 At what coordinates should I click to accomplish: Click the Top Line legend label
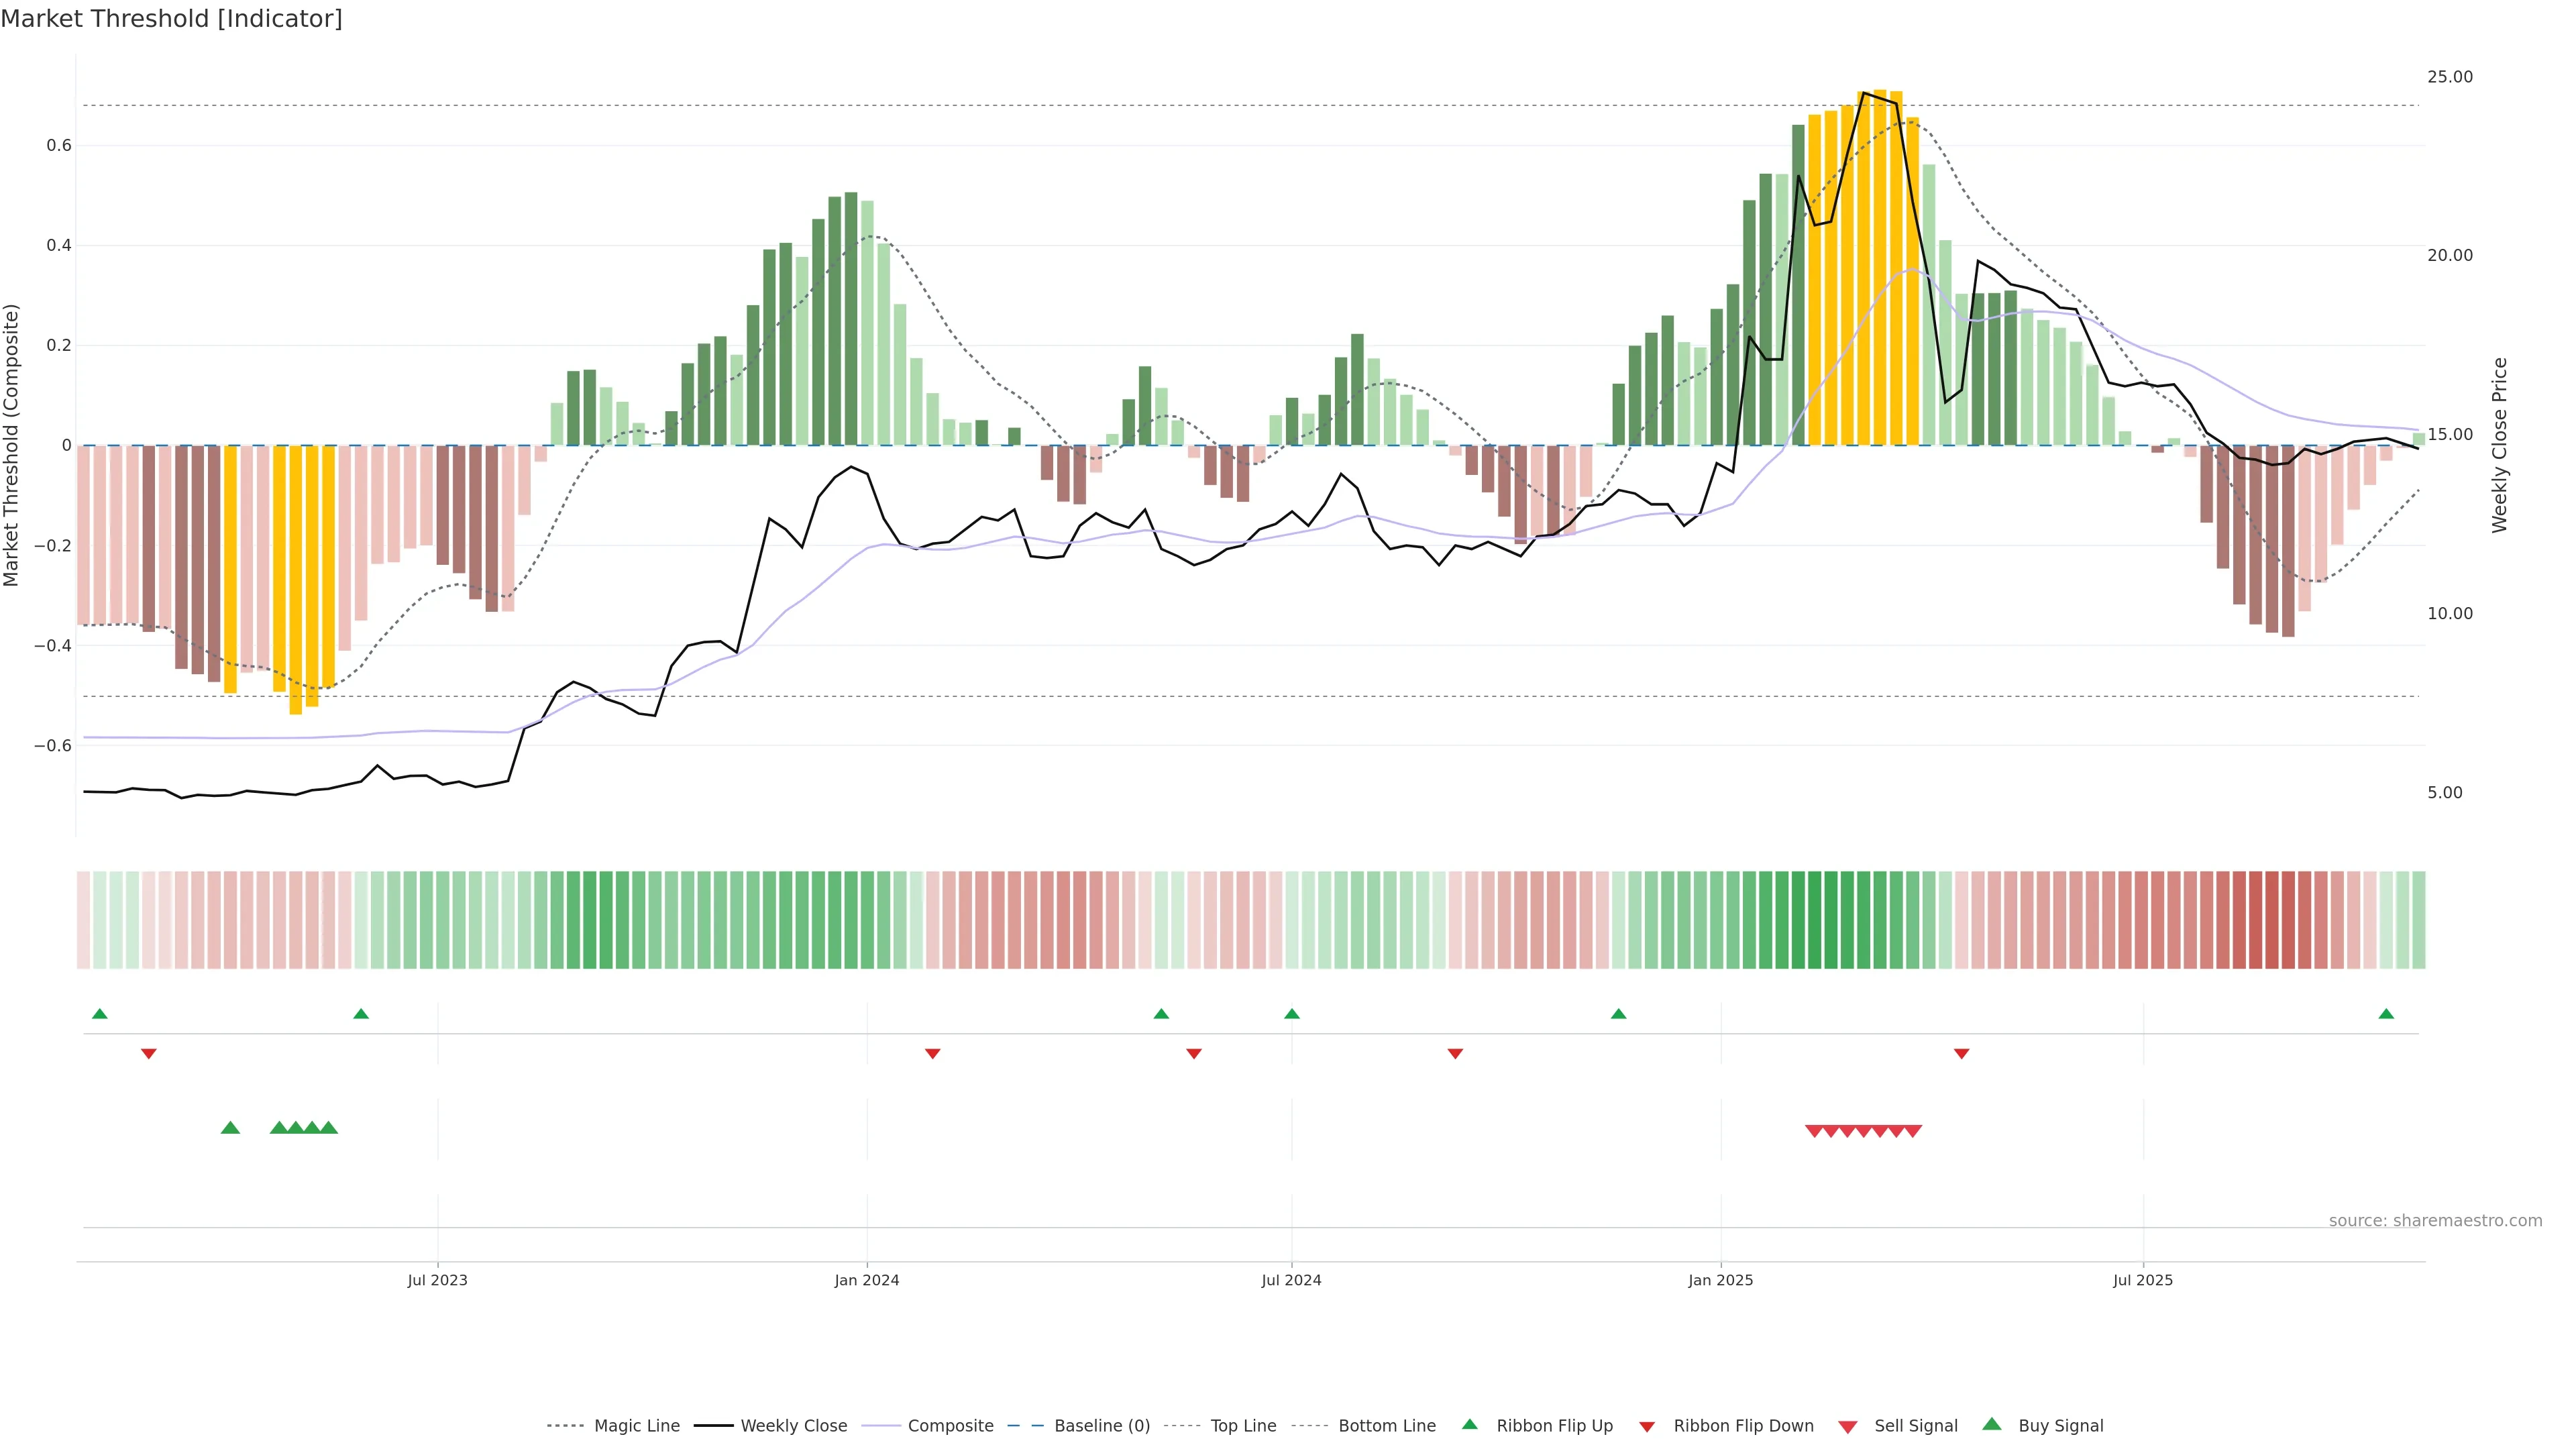[1243, 1426]
